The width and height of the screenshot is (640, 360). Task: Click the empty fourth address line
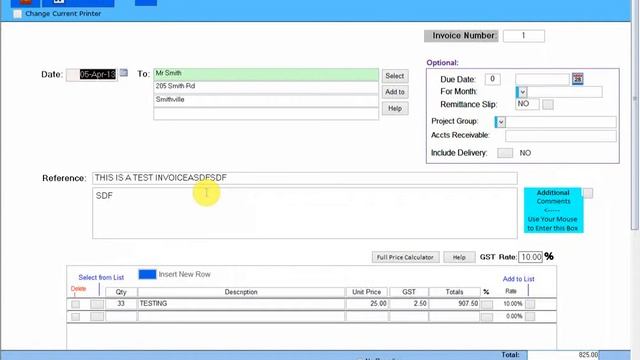tap(266, 114)
